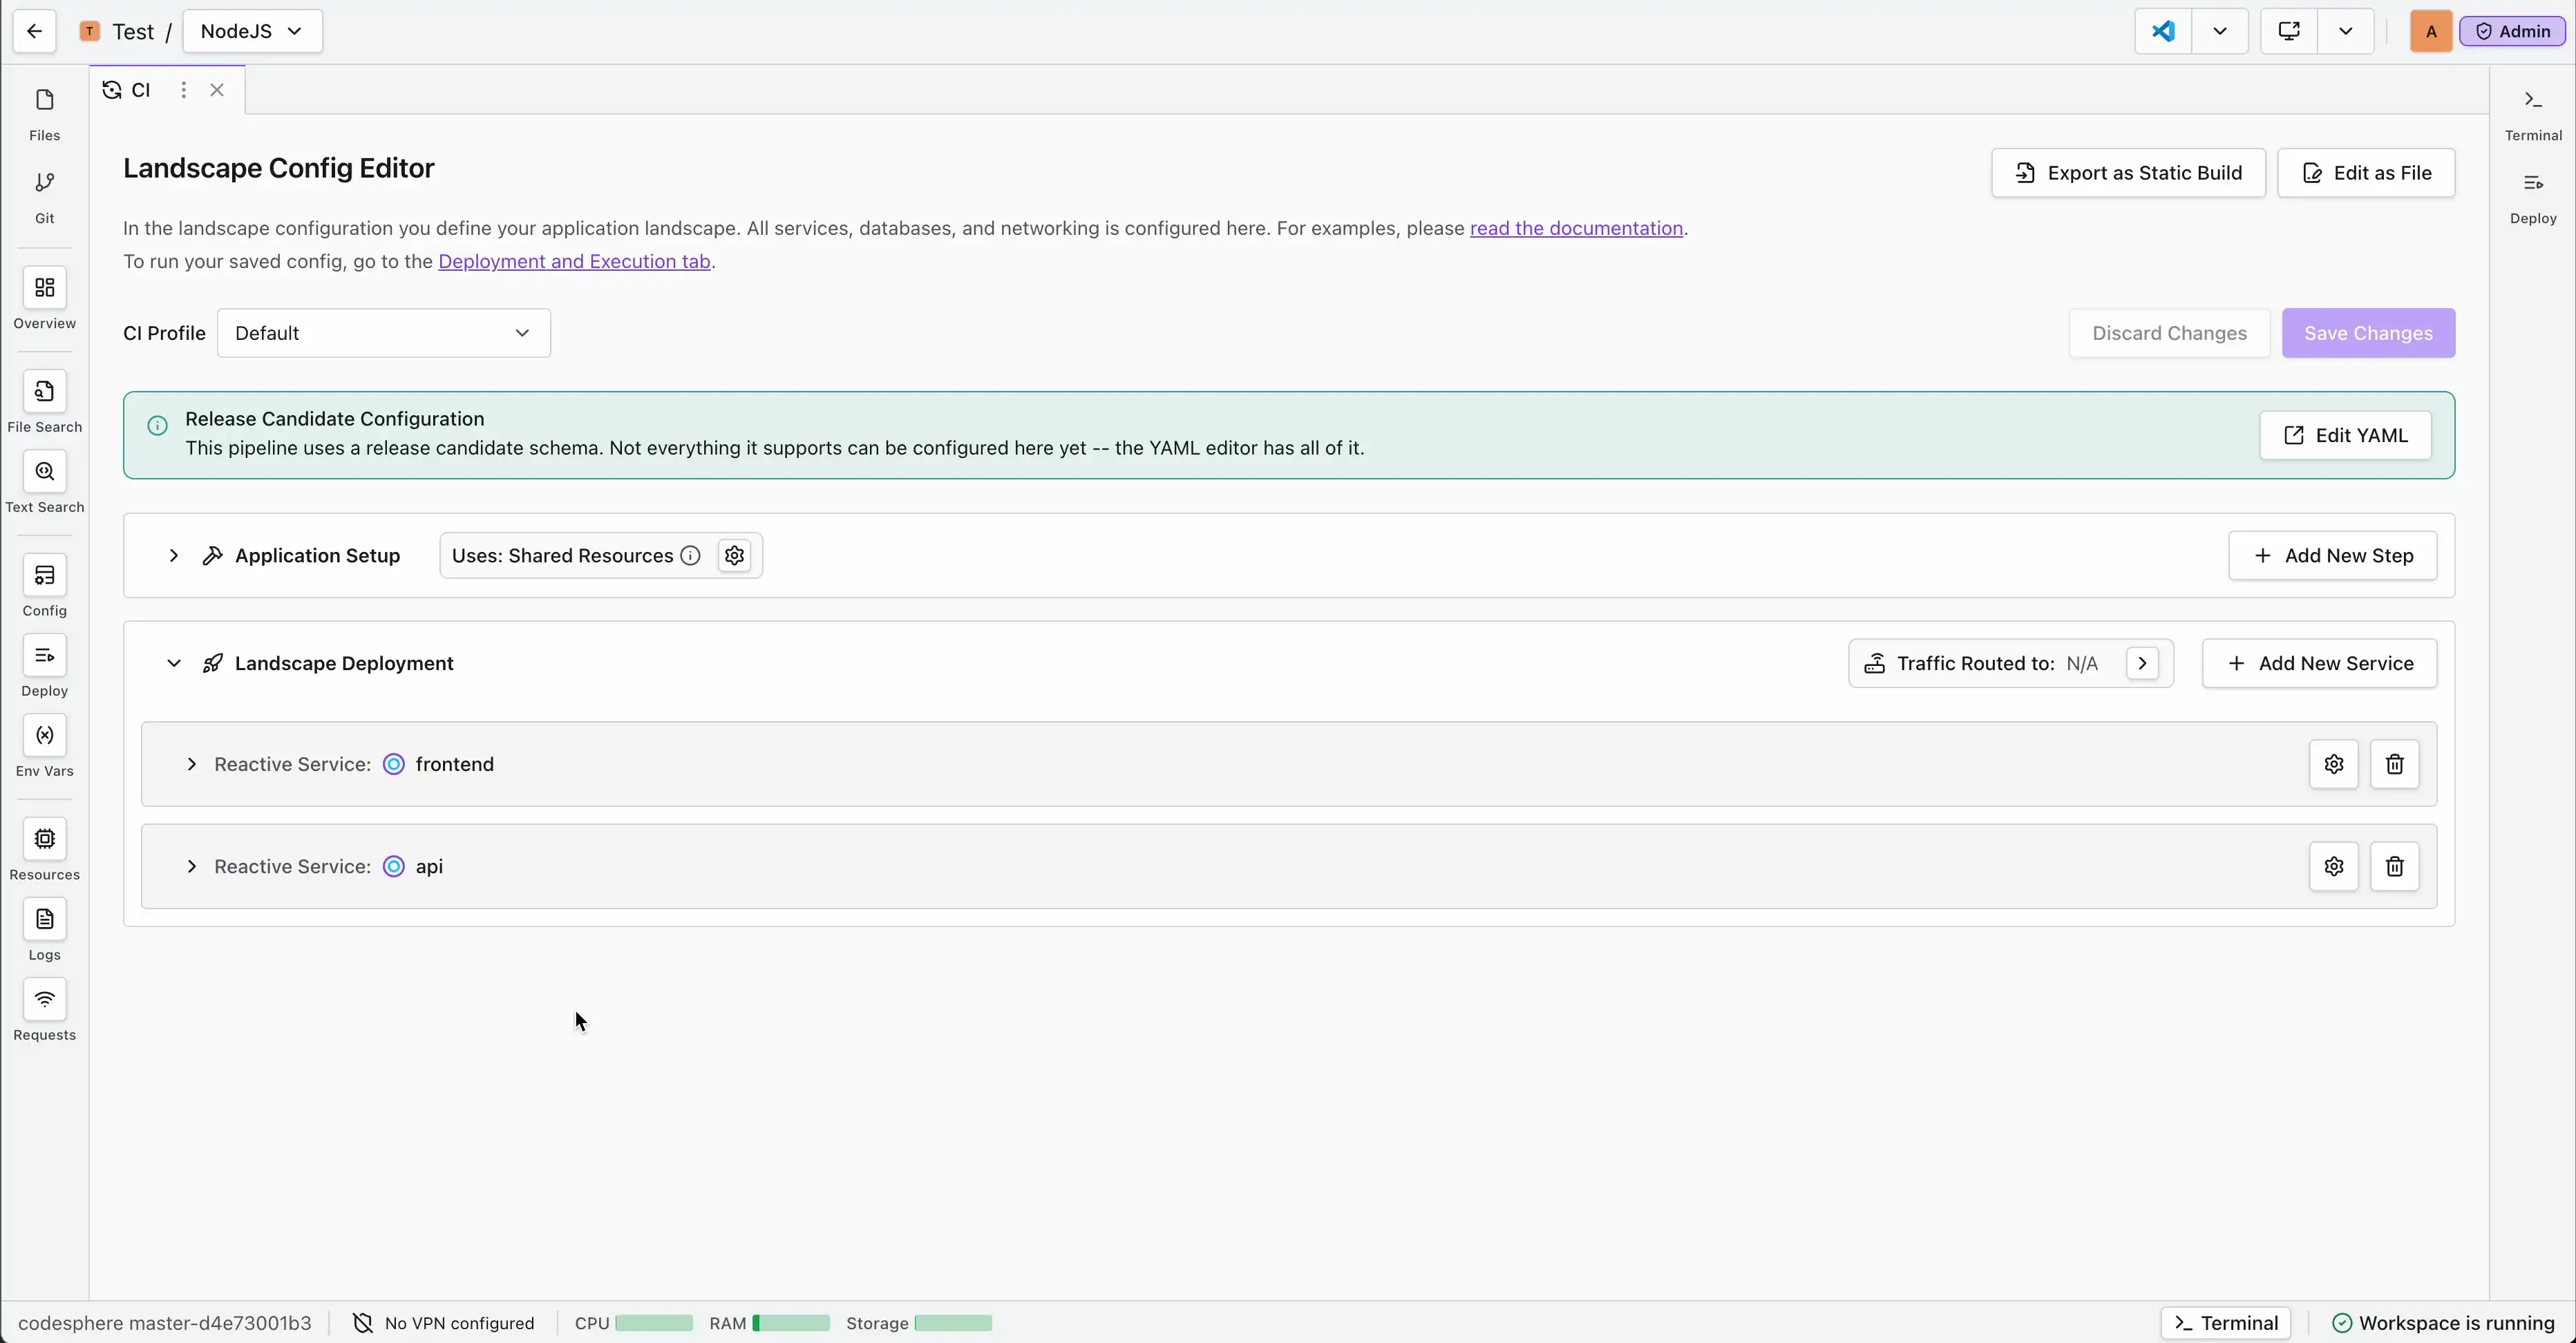Click the Admin badge
The image size is (2576, 1343).
point(2512,31)
